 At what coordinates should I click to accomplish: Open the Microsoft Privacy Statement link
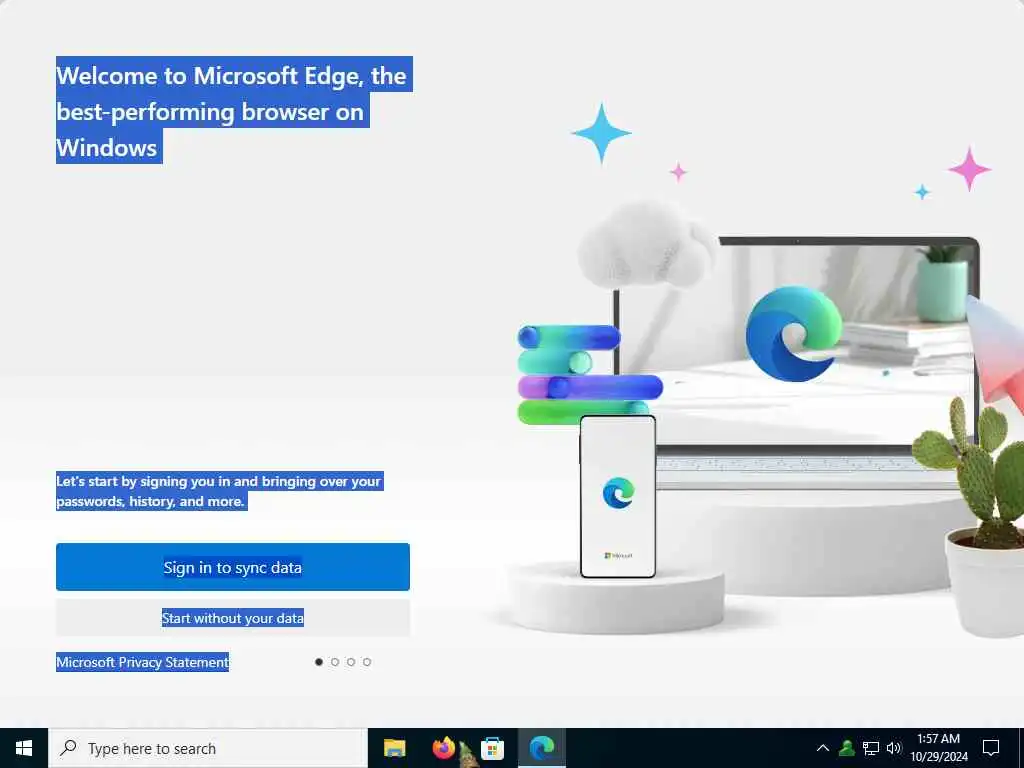[x=142, y=662]
